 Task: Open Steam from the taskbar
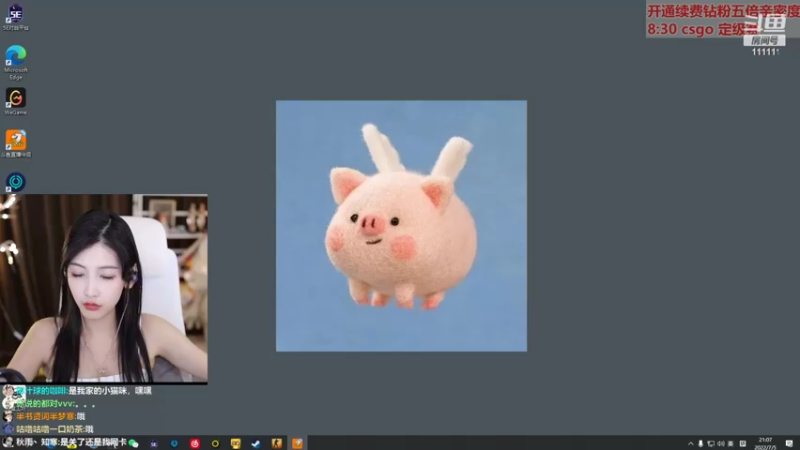[256, 443]
